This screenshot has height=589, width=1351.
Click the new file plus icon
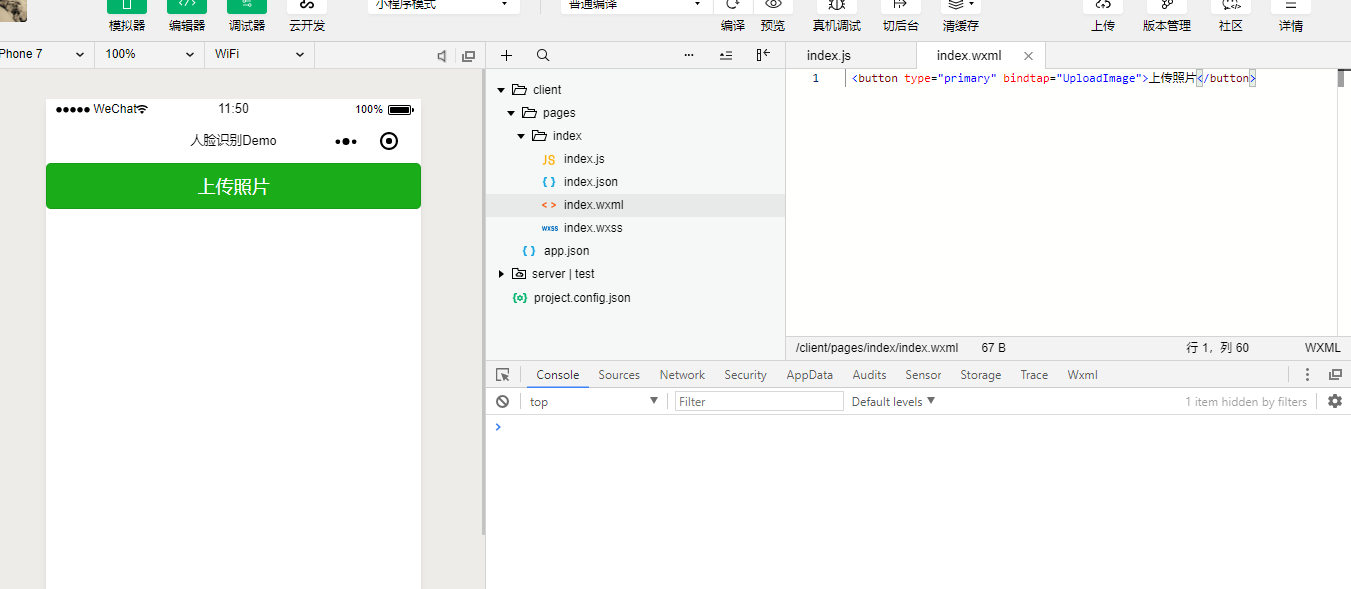(506, 56)
